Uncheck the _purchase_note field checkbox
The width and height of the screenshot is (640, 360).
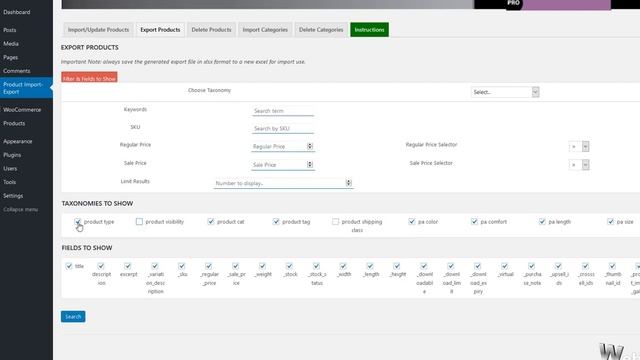531,266
